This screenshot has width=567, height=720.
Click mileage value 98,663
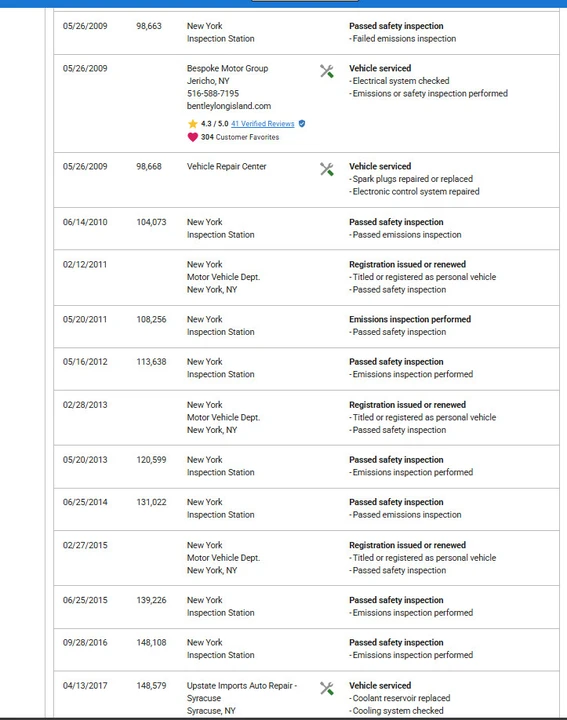pos(149,26)
